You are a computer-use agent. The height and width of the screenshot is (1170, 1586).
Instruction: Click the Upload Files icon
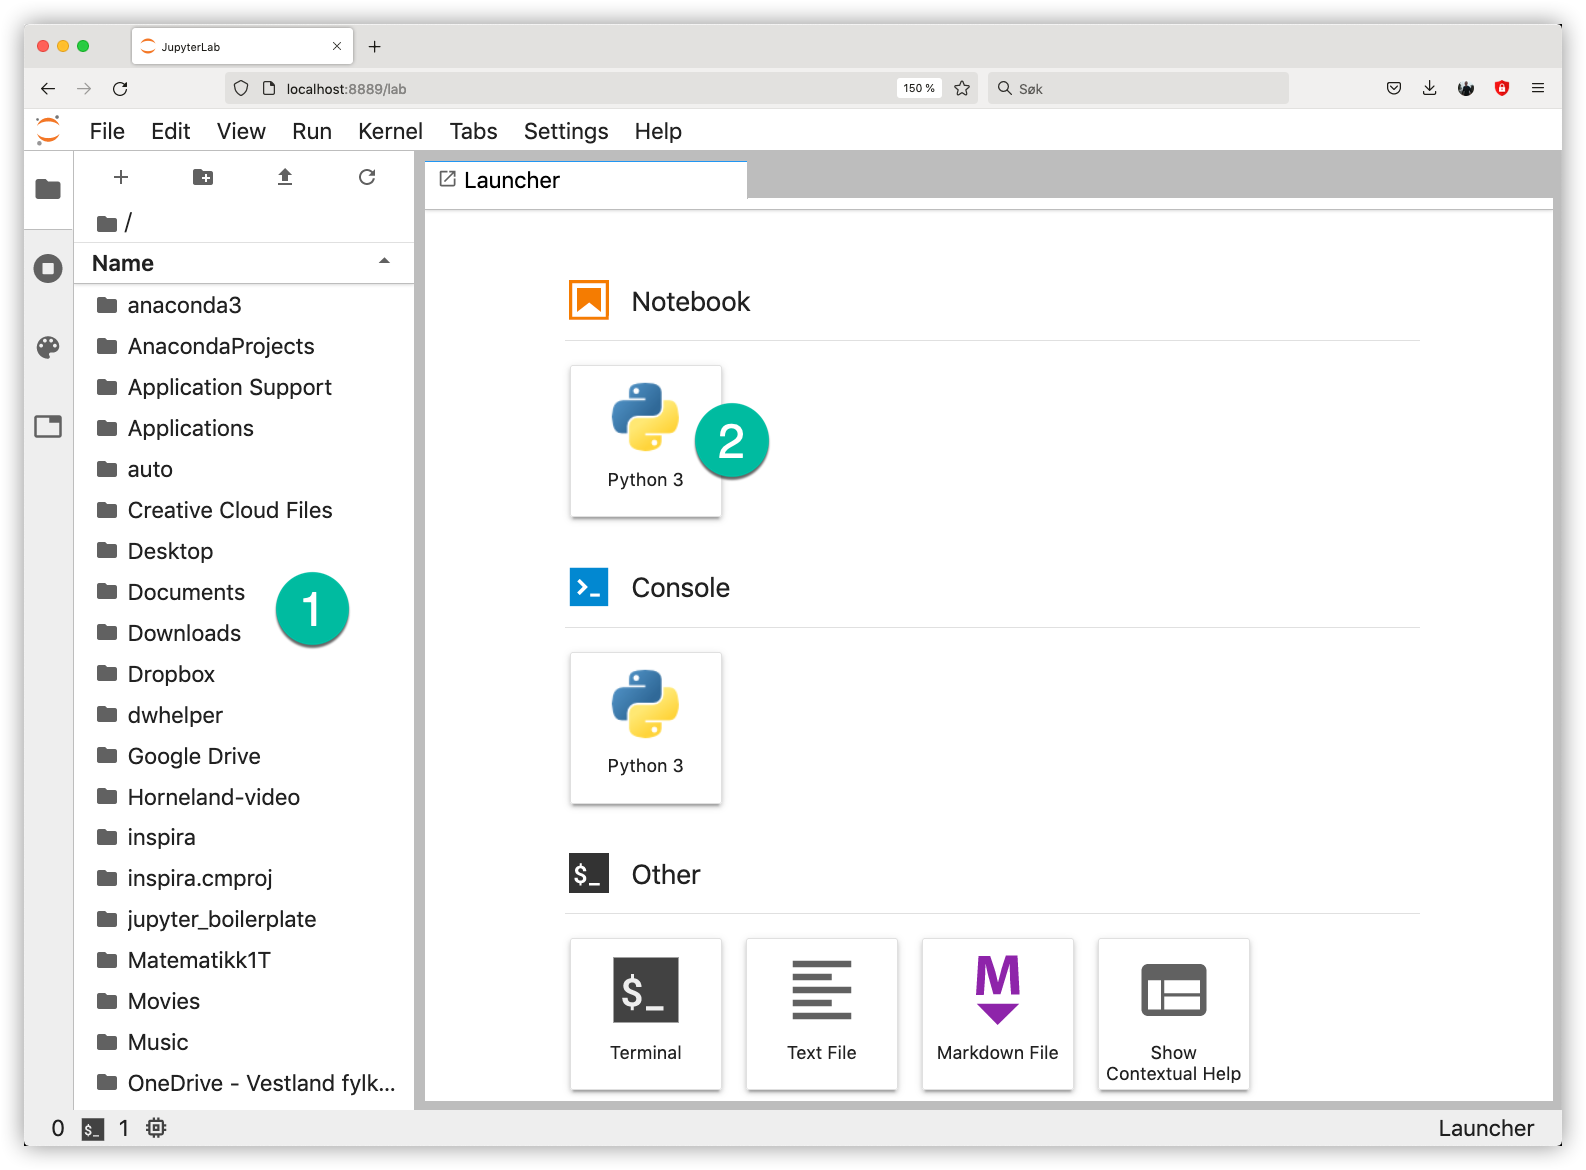(285, 177)
